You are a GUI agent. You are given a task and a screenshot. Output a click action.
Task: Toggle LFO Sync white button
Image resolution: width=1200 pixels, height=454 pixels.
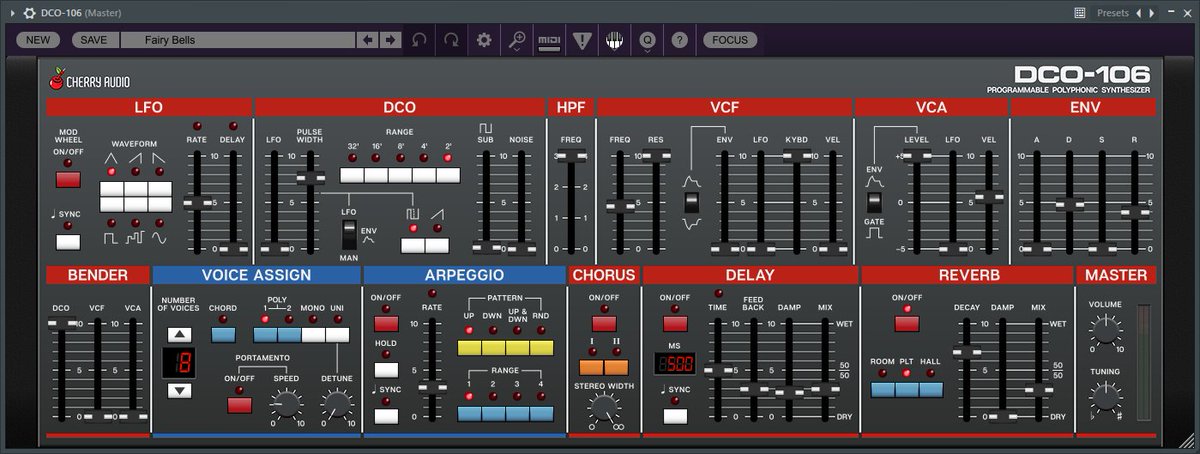[x=67, y=241]
